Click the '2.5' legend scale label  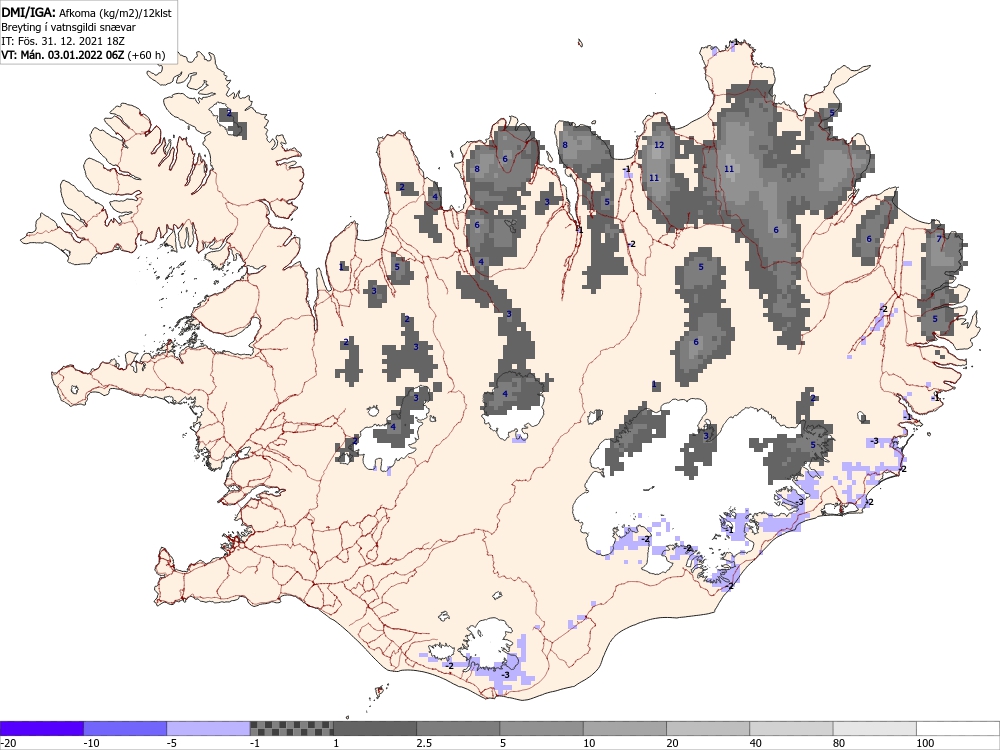tap(424, 743)
